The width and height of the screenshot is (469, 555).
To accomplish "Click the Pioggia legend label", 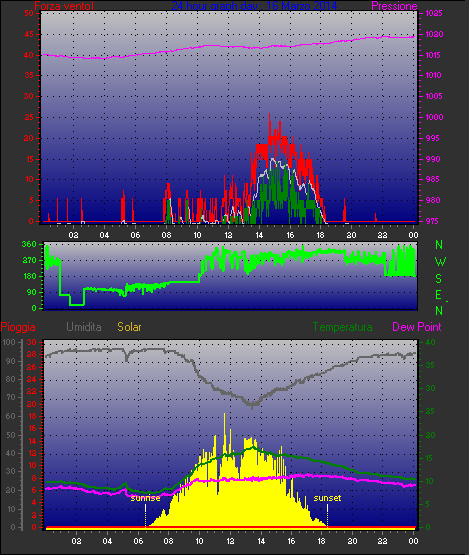I will click(18, 327).
